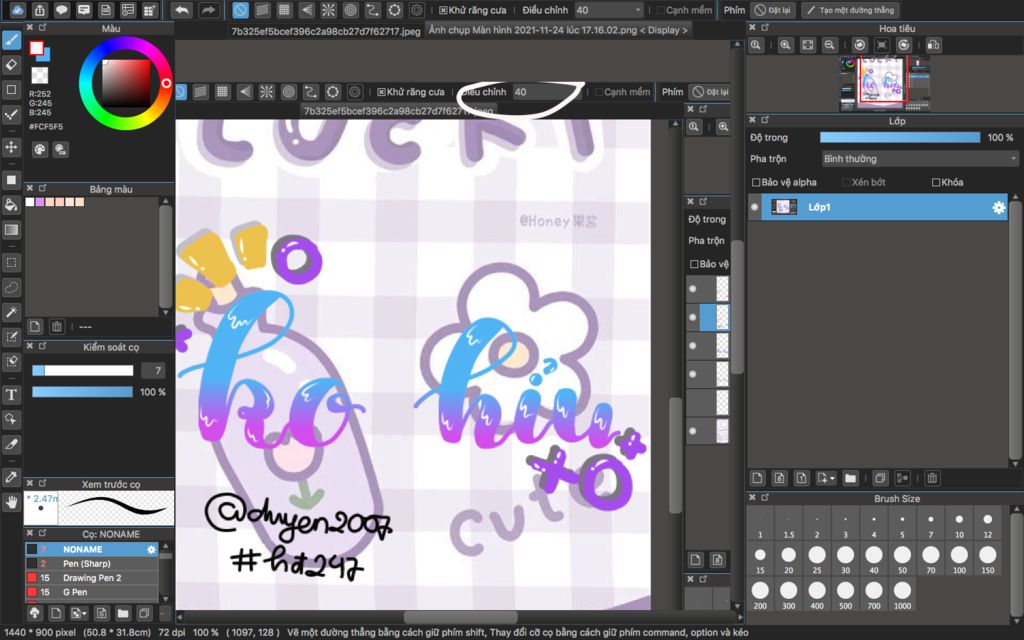Click the cloud save icon
The height and width of the screenshot is (640, 1024).
[x=17, y=10]
